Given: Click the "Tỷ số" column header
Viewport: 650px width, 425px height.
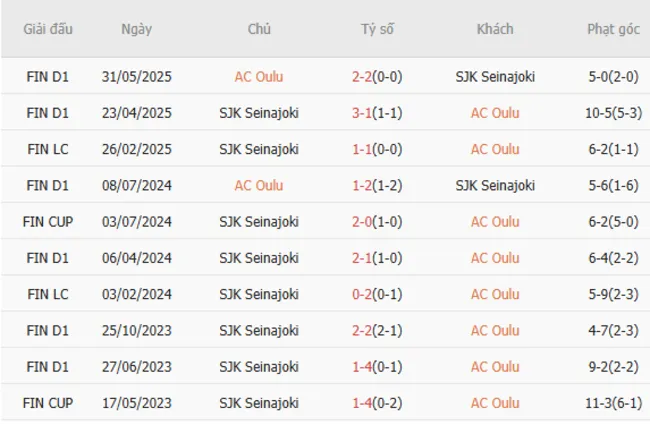Looking at the screenshot, I should 377,29.
